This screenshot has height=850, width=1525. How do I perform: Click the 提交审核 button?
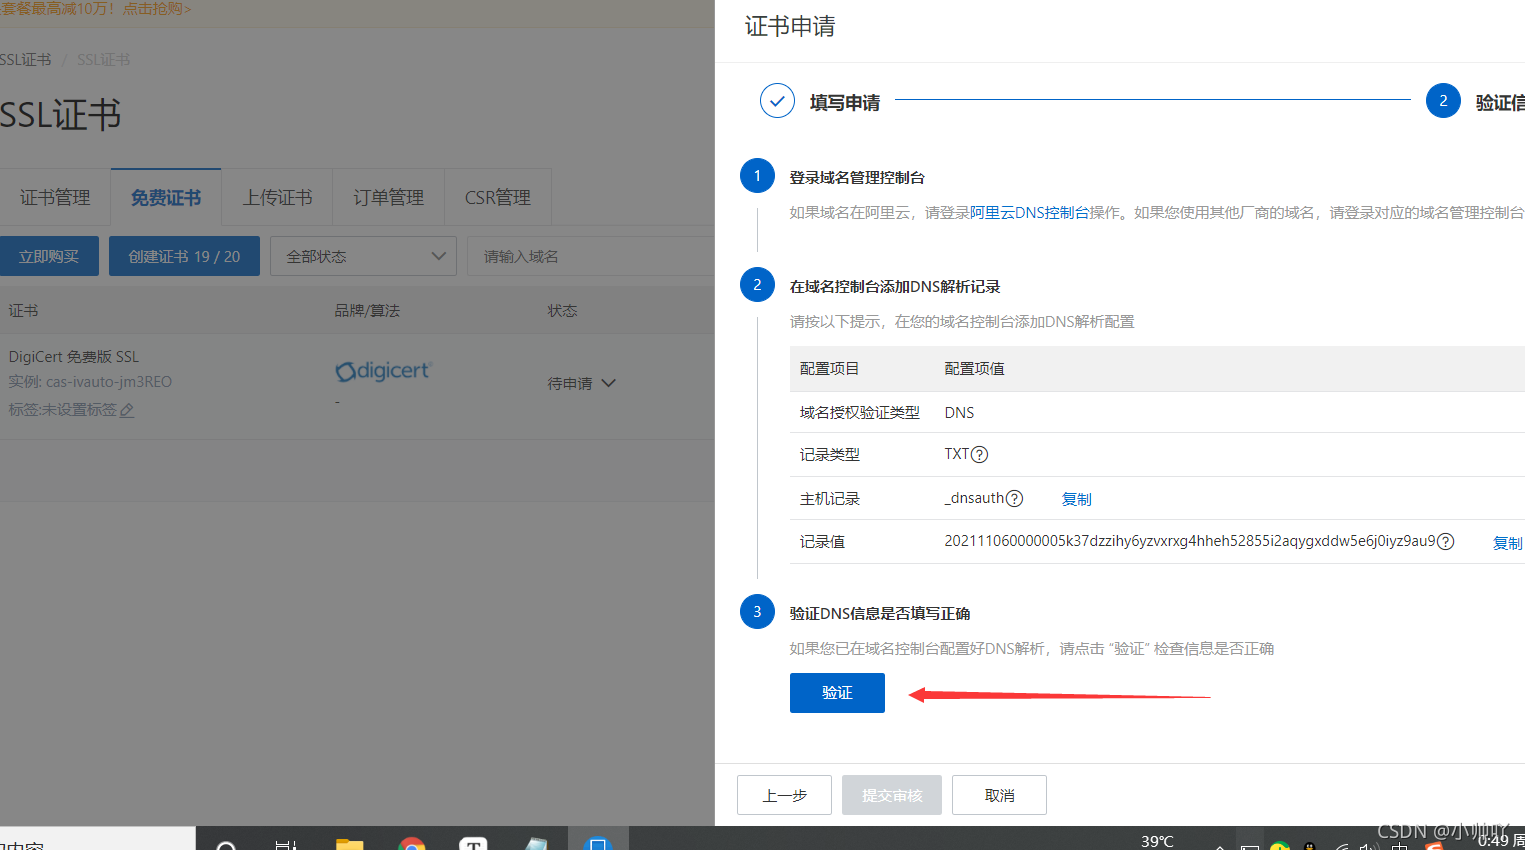tap(892, 795)
